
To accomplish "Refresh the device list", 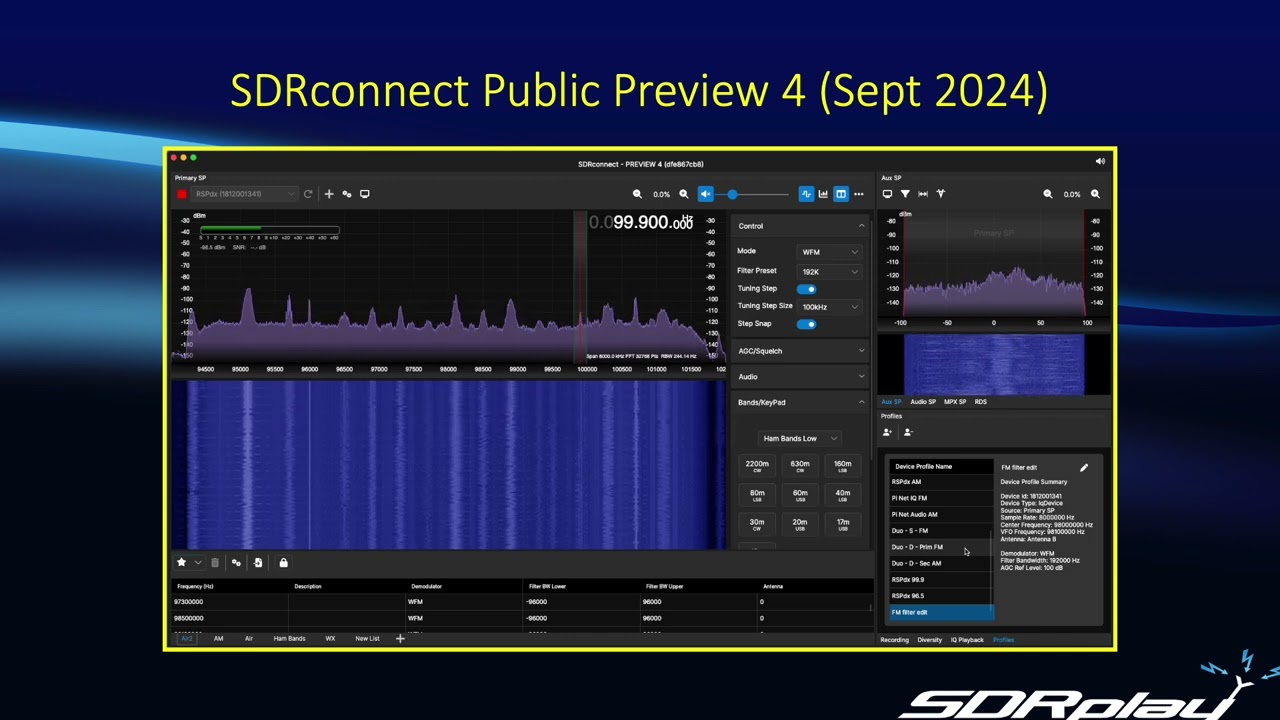I will 308,194.
